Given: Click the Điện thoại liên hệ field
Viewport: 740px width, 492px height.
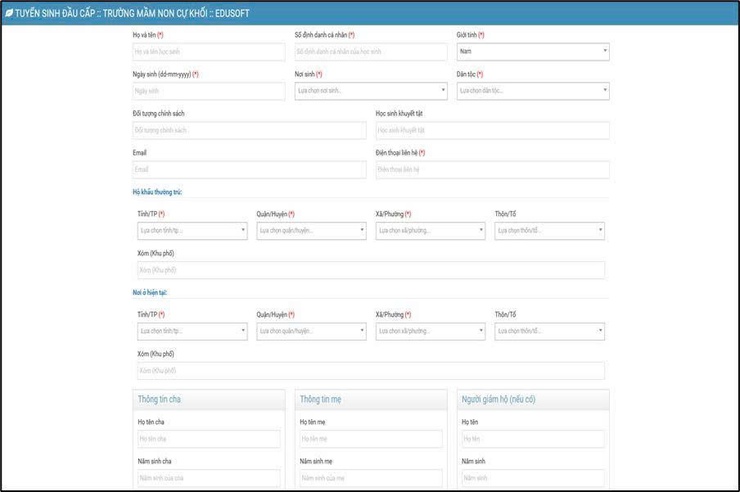Looking at the screenshot, I should pyautogui.click(x=492, y=169).
